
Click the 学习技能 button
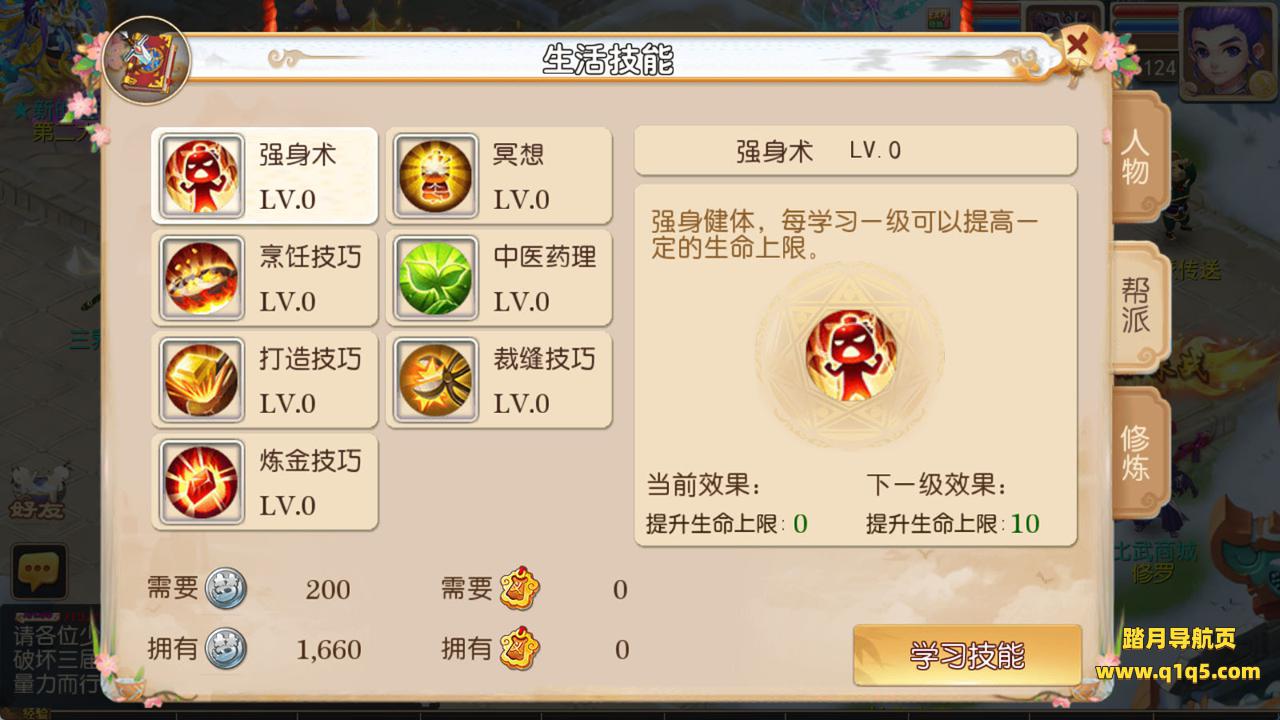(967, 655)
